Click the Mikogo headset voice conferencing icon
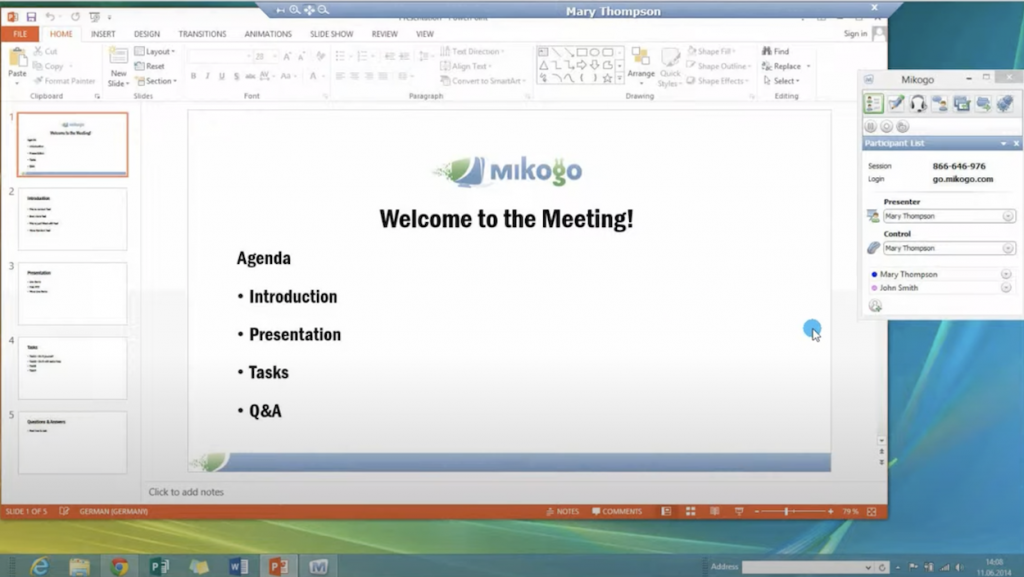The image size is (1024, 577). (x=919, y=103)
